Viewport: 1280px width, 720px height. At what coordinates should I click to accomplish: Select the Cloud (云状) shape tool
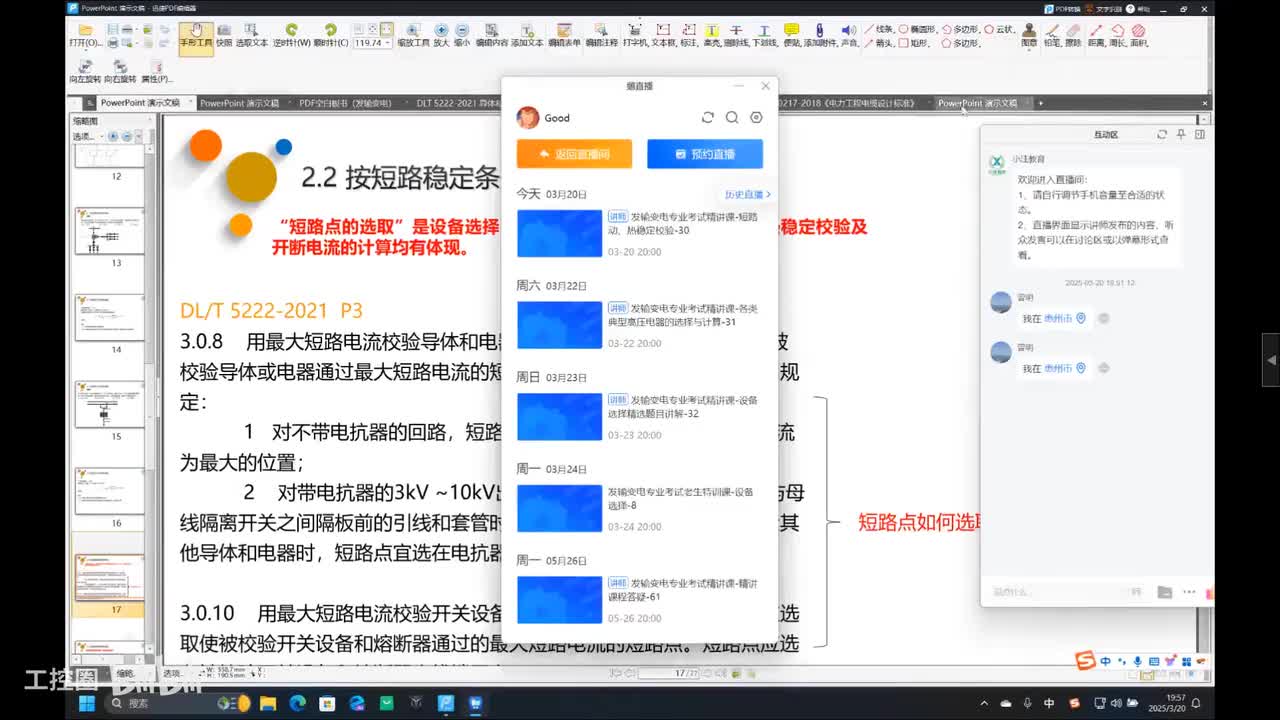point(998,29)
